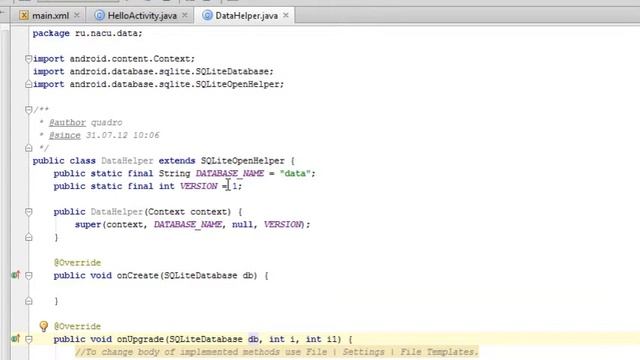Click the @Override annotation above onCreate
Viewport: 640px width, 360px height.
(77, 262)
